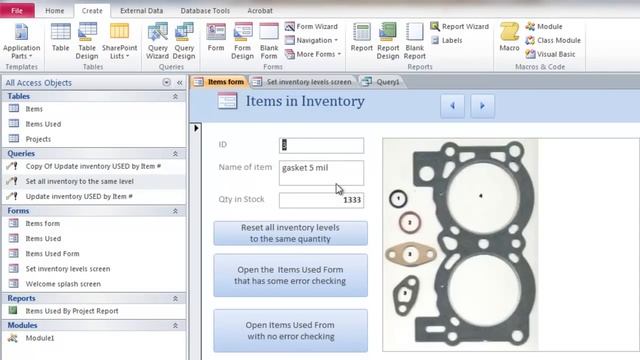Start the Form Wizard
640x360 pixels.
[311, 27]
